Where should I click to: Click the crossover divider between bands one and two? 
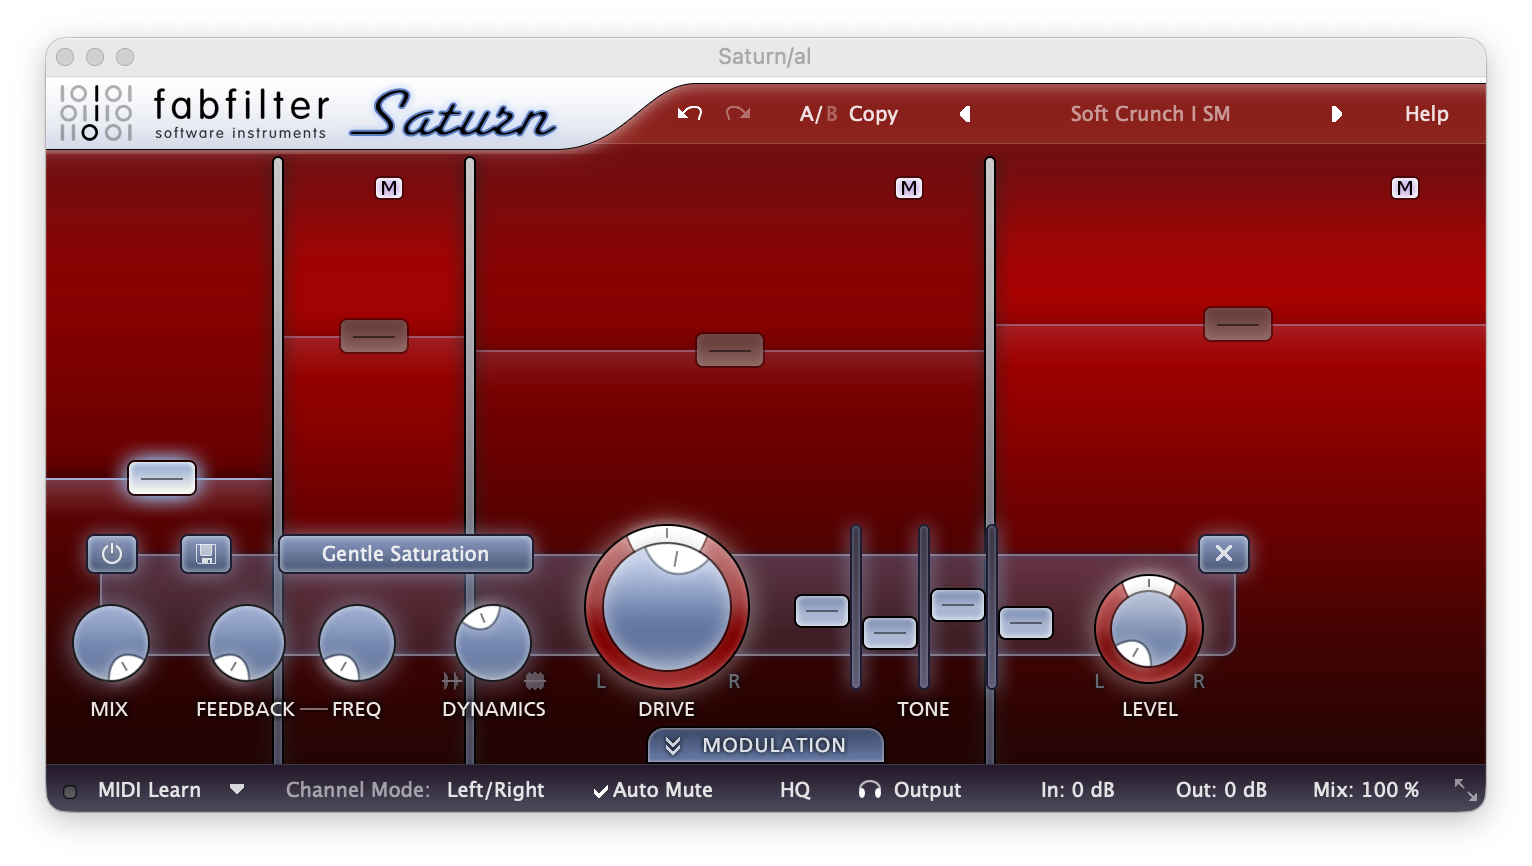[278, 460]
